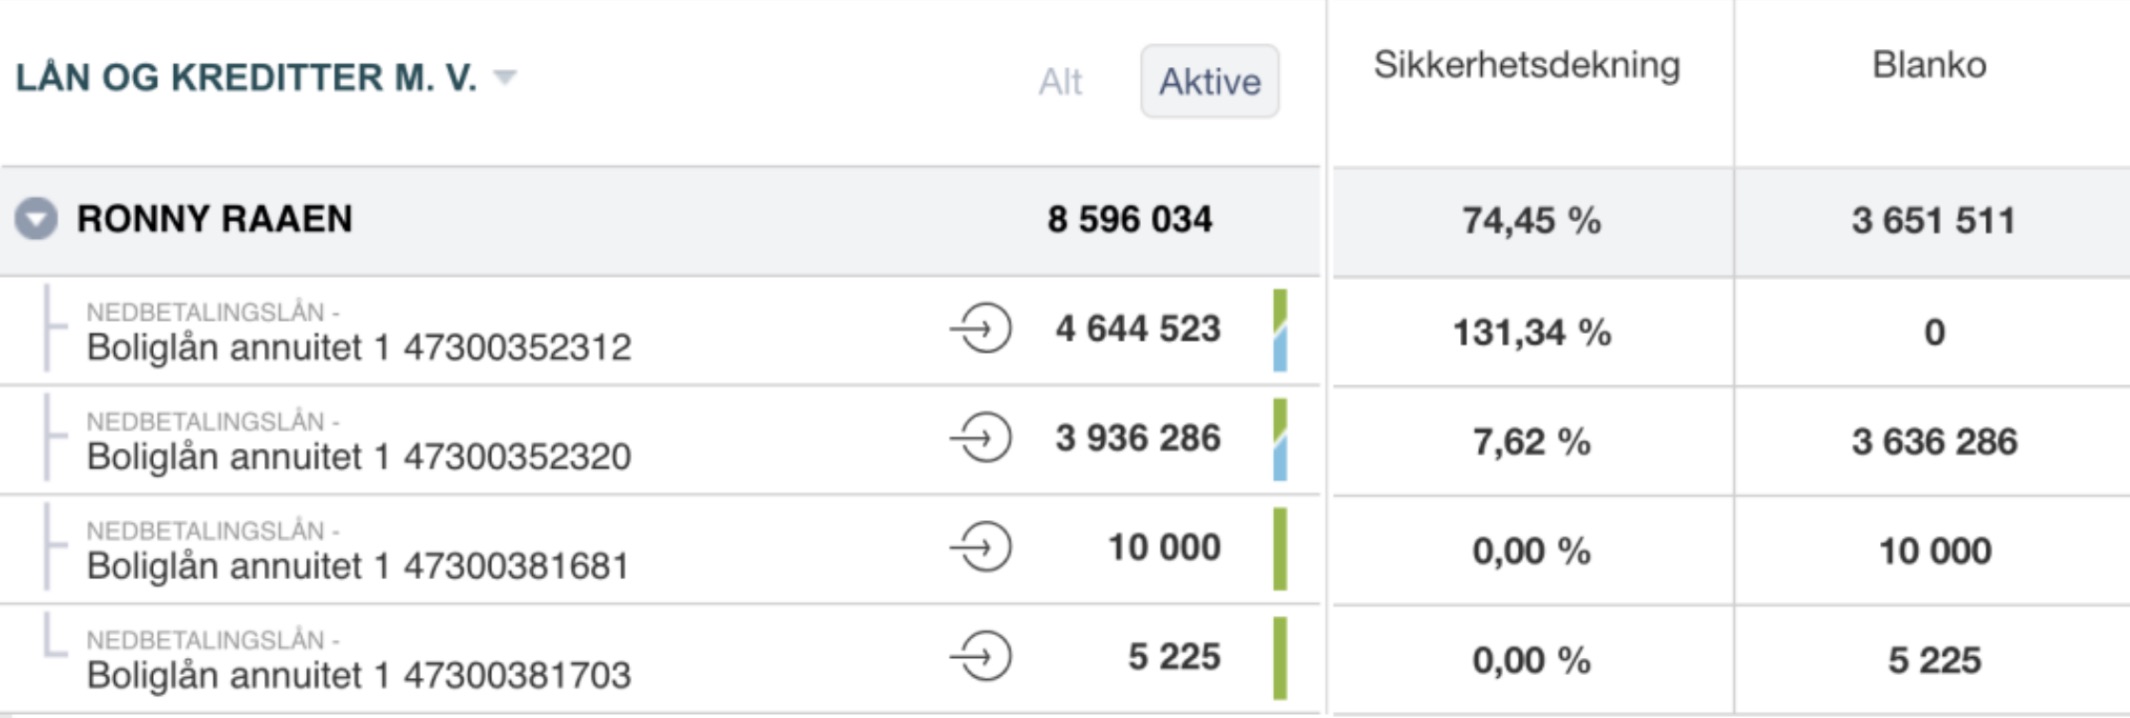Click arrow icon for loan 47300381681
Viewport: 2130px width, 718px height.
tap(981, 548)
